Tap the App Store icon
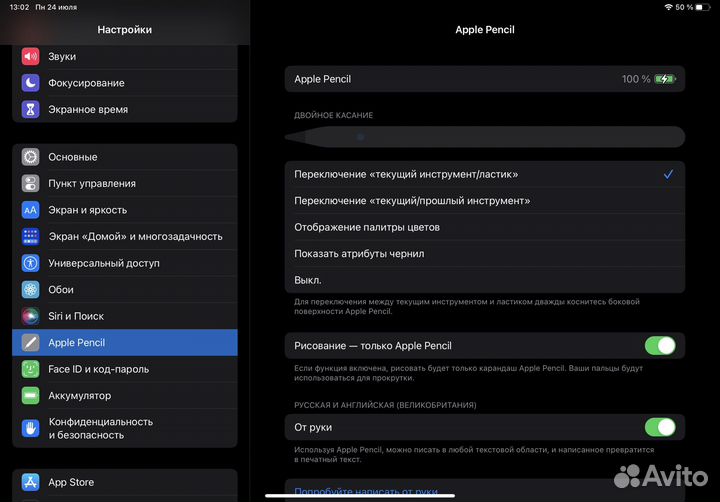This screenshot has width=720, height=502. (31, 482)
